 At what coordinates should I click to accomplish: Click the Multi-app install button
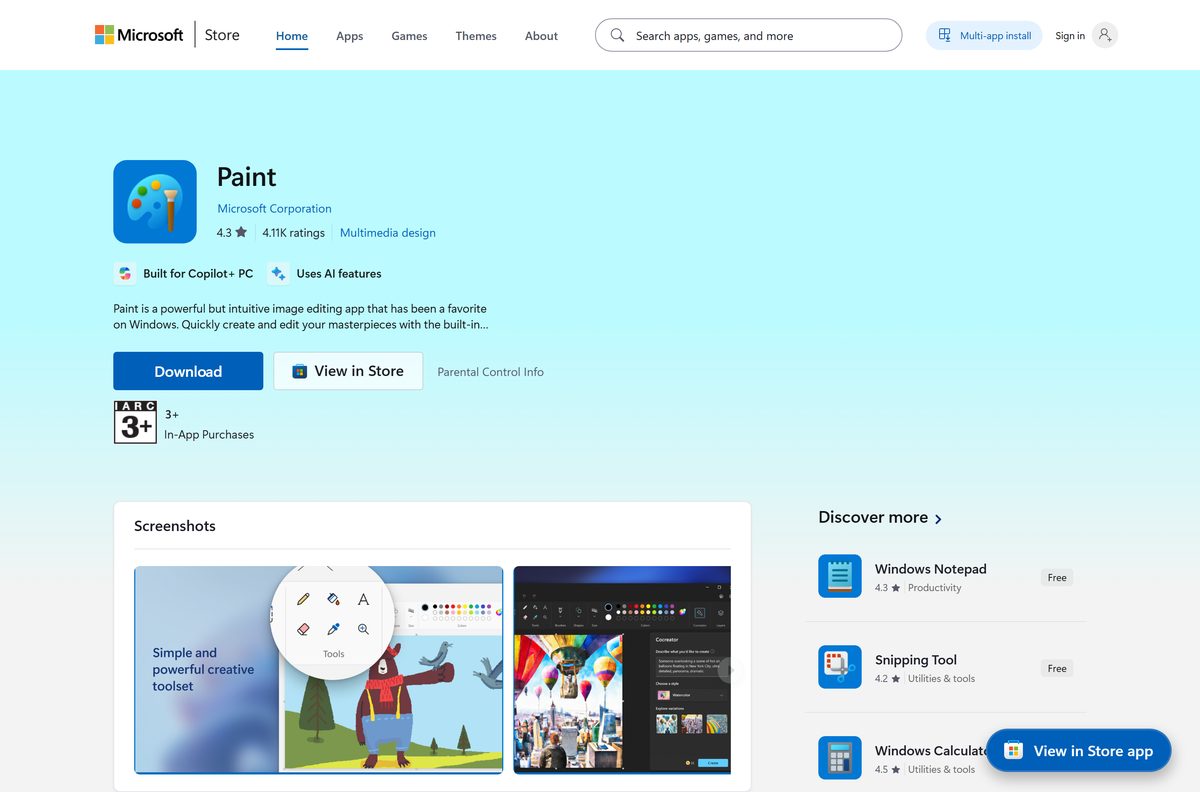pos(984,35)
